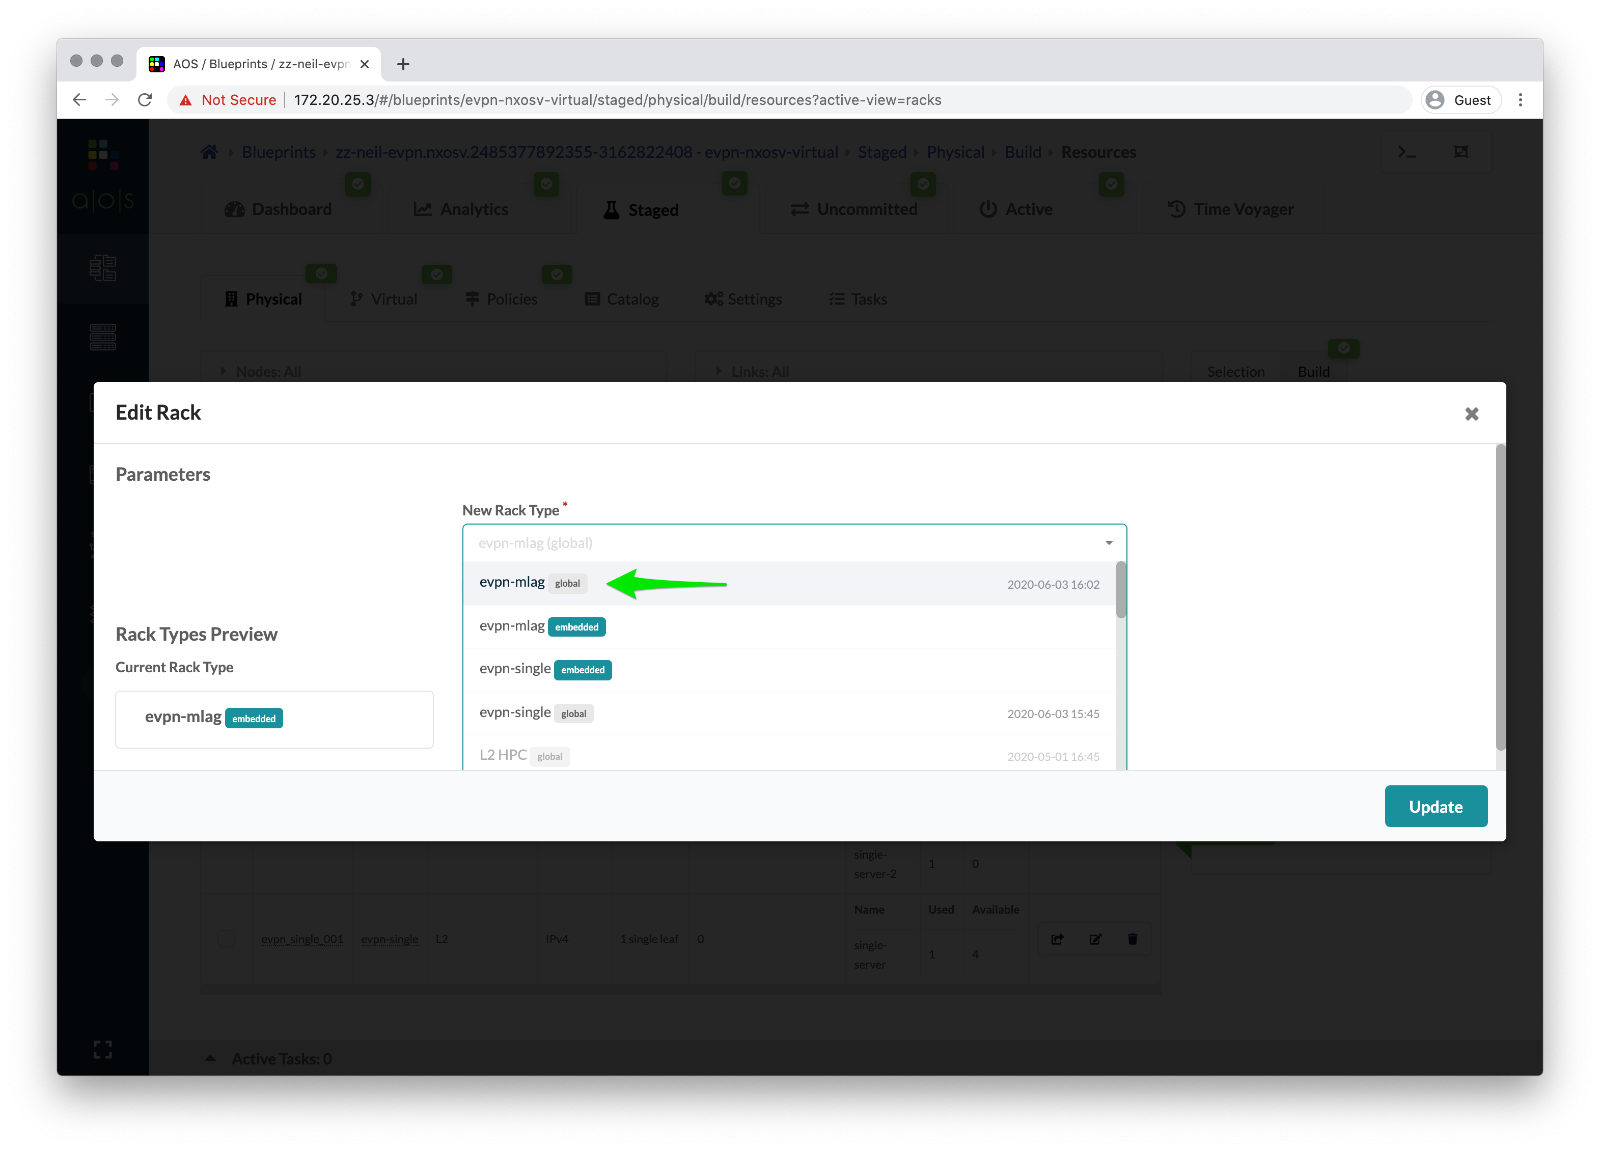The height and width of the screenshot is (1151, 1600).
Task: Export evpn_single_001 using the share icon
Action: [x=1057, y=939]
